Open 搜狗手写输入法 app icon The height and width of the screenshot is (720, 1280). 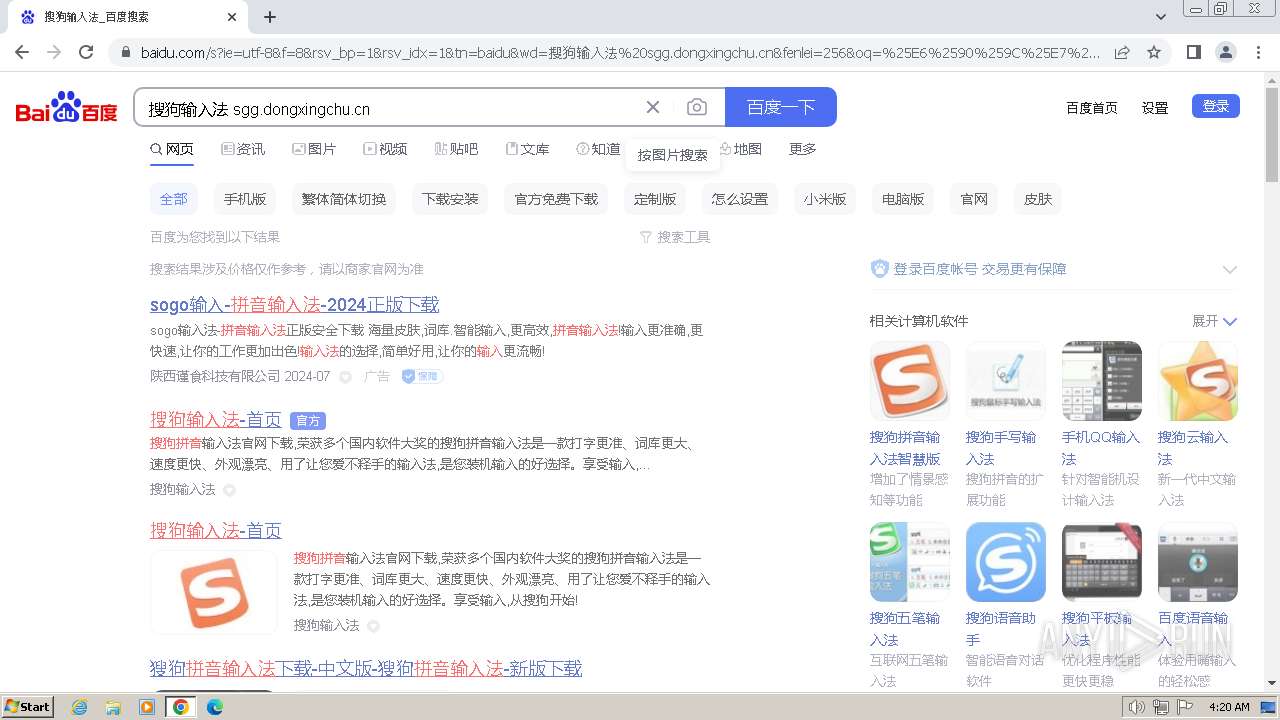1006,381
